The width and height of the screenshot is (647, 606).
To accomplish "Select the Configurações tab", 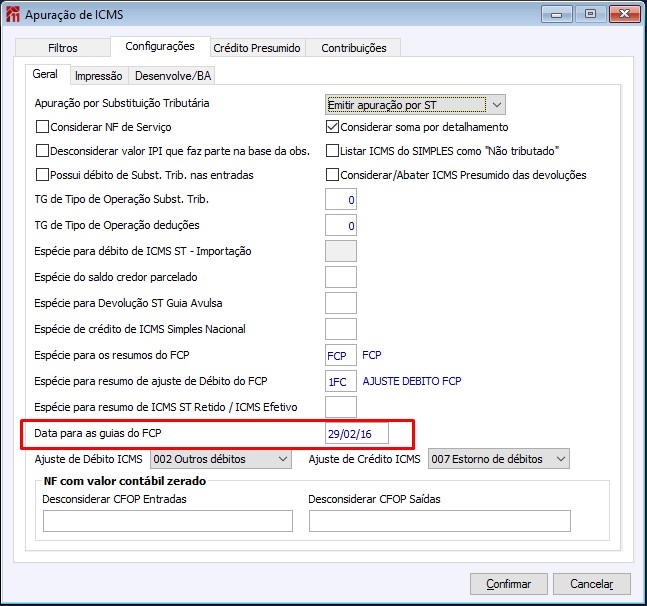I will click(160, 46).
